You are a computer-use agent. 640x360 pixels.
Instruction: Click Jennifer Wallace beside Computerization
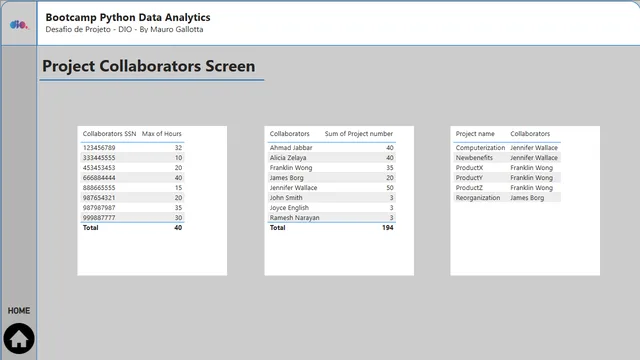point(534,148)
